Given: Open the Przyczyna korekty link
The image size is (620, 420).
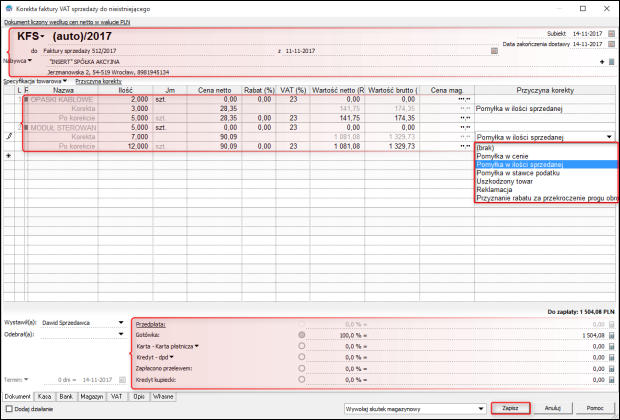Looking at the screenshot, I should 98,81.
